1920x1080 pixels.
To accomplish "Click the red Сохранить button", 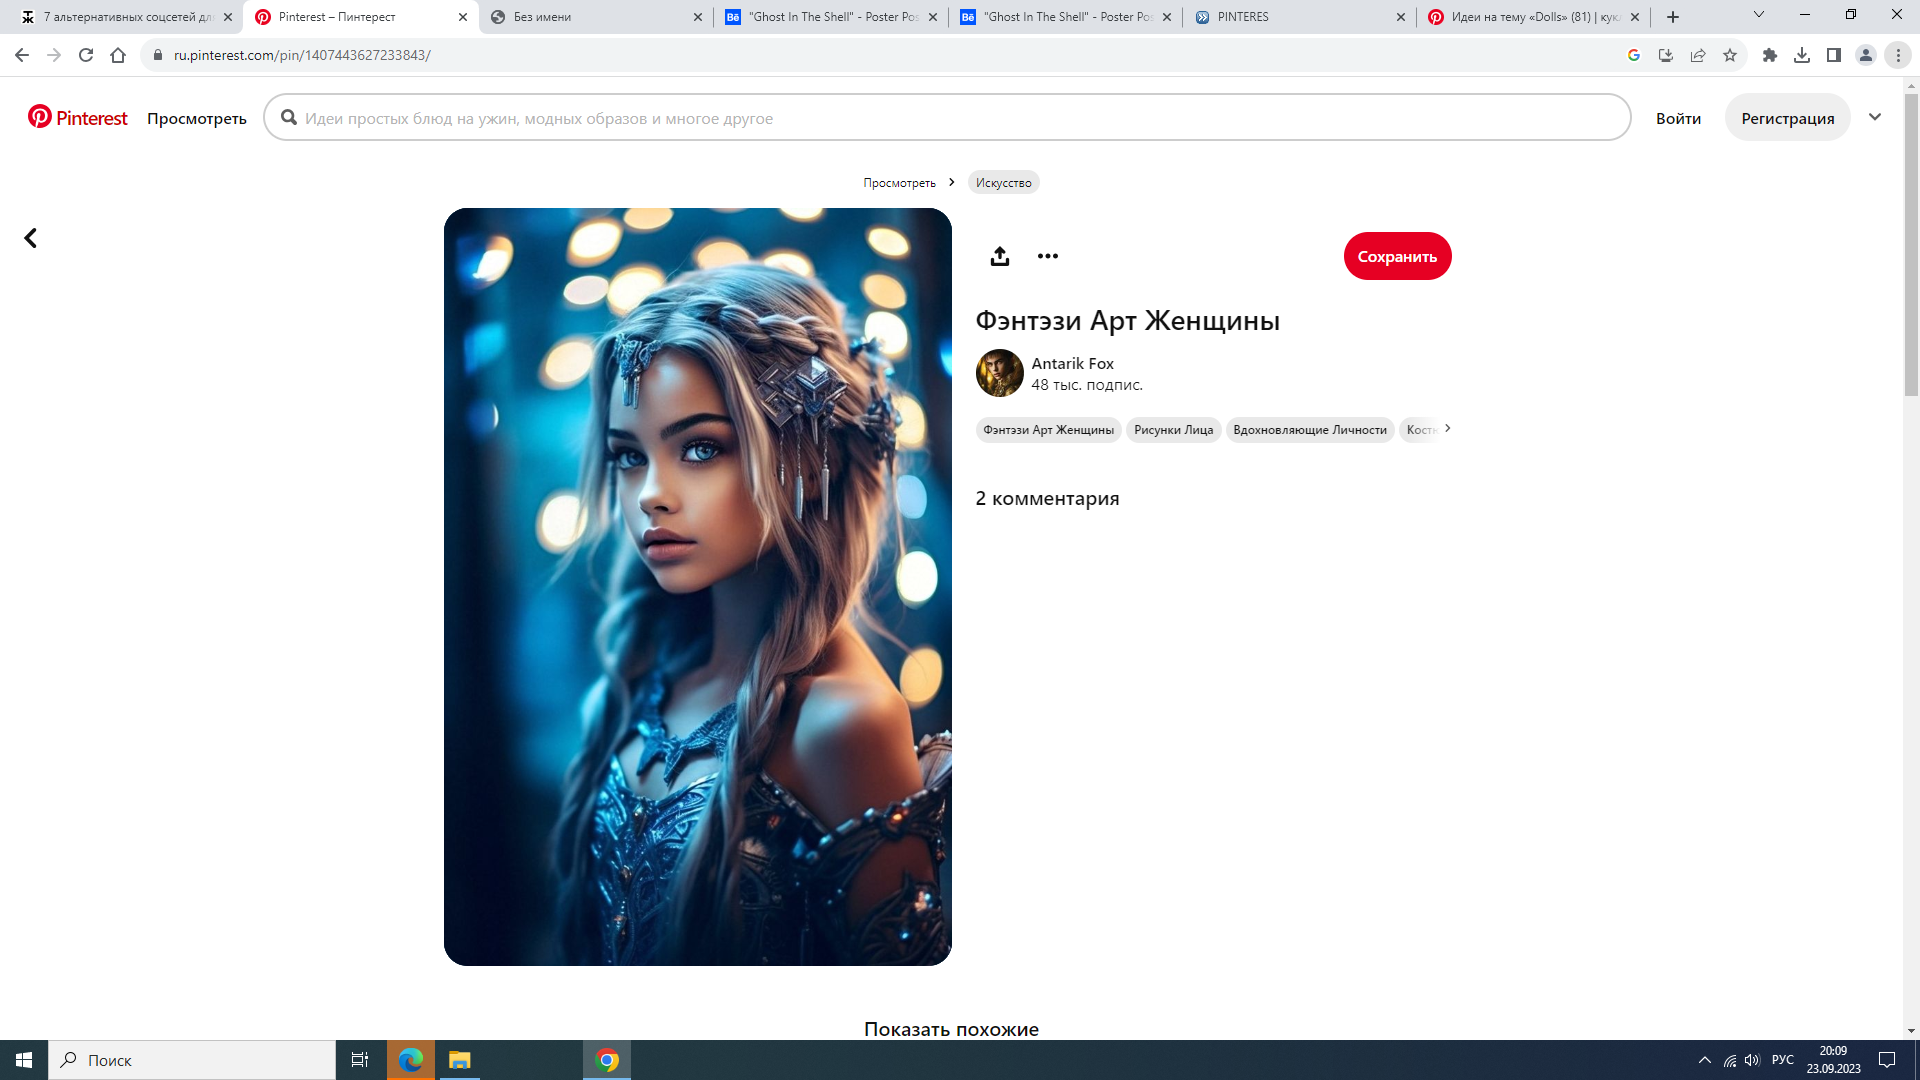I will pos(1397,256).
